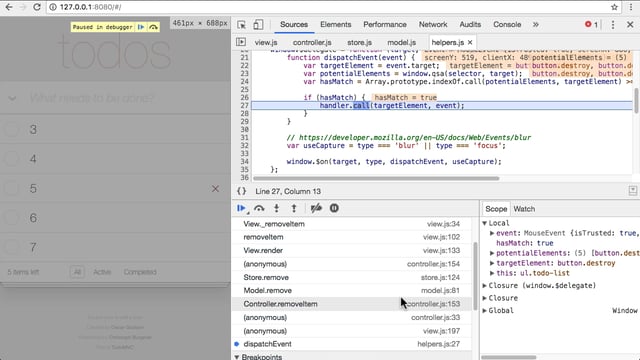The height and width of the screenshot is (360, 640).
Task: Select the Completed filter link
Action: pyautogui.click(x=140, y=272)
